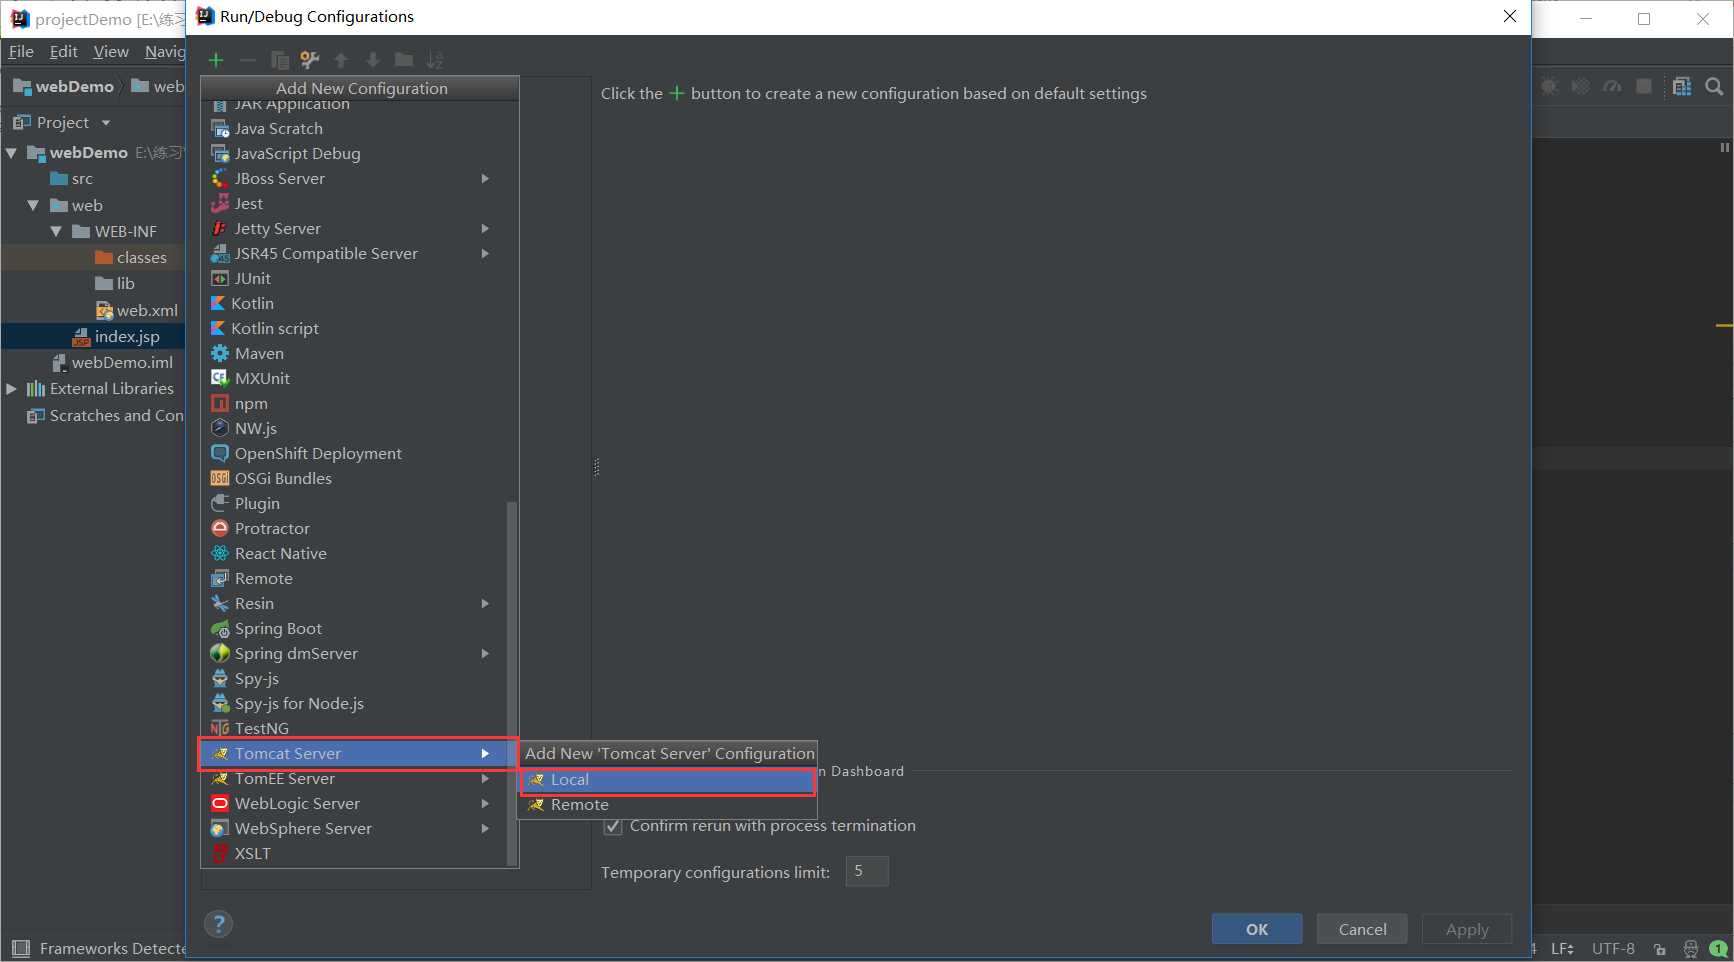Click the Create Folder toolbar icon

(404, 60)
